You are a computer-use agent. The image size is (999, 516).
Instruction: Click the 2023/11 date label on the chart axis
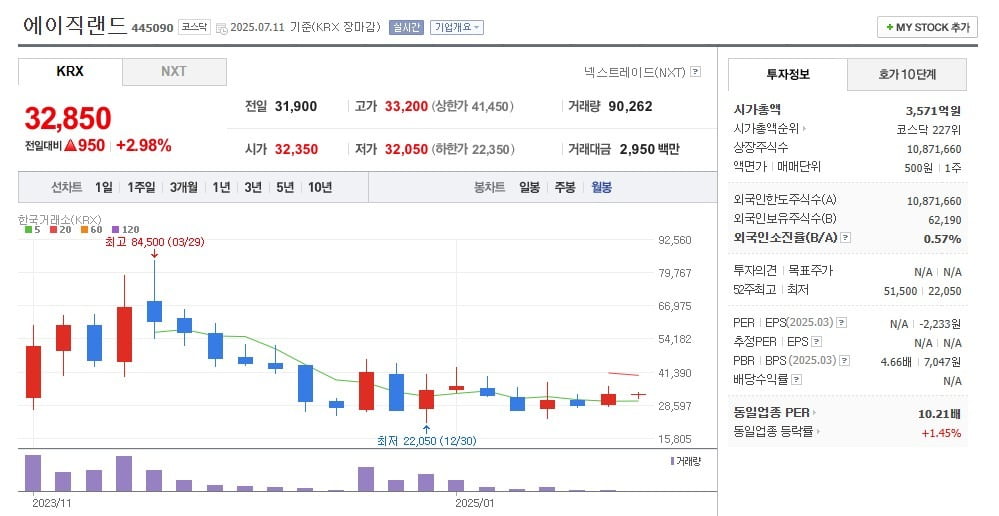(52, 503)
